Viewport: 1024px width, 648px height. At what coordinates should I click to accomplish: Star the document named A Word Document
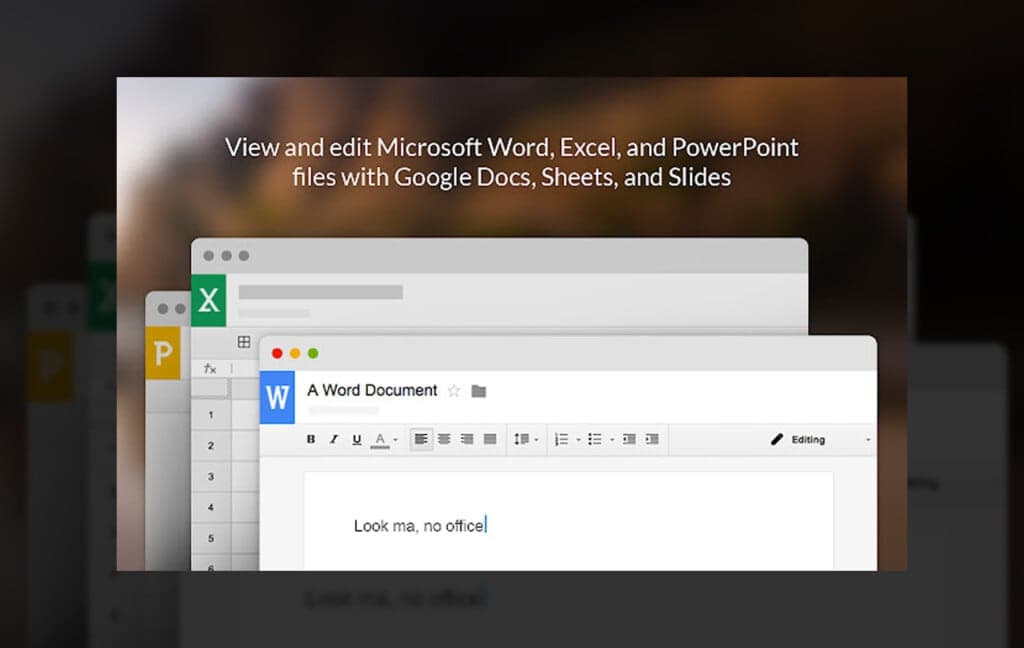pyautogui.click(x=454, y=391)
